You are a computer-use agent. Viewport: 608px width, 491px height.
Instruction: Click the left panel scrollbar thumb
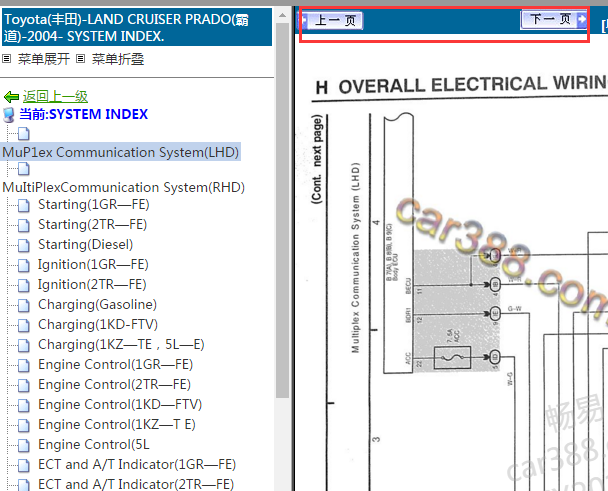[282, 211]
